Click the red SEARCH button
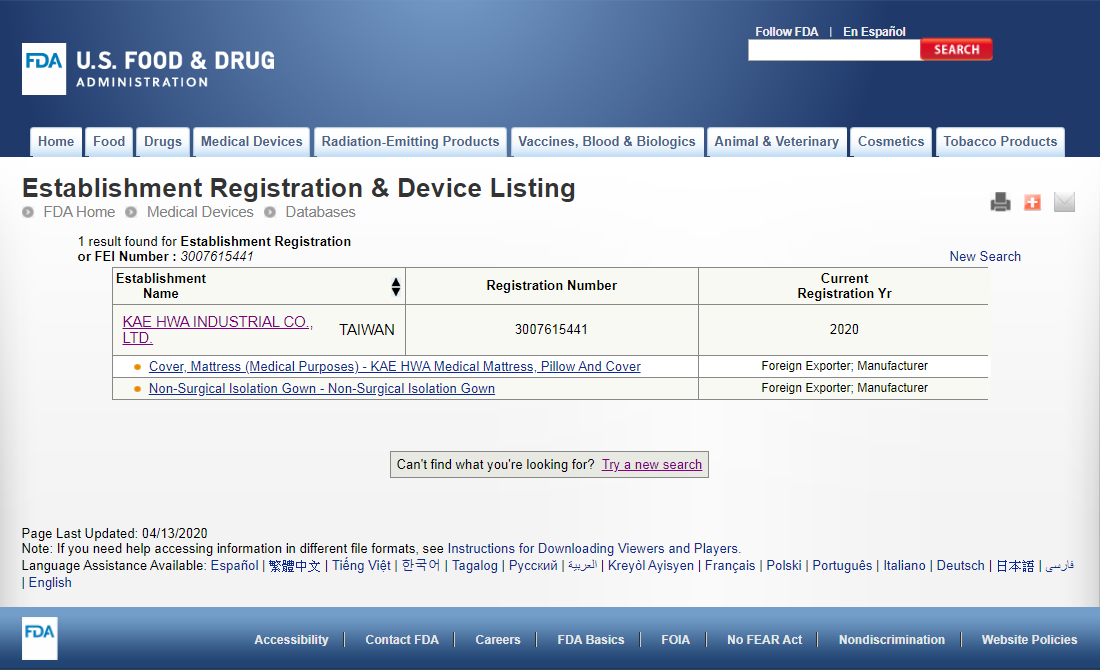 coord(956,50)
